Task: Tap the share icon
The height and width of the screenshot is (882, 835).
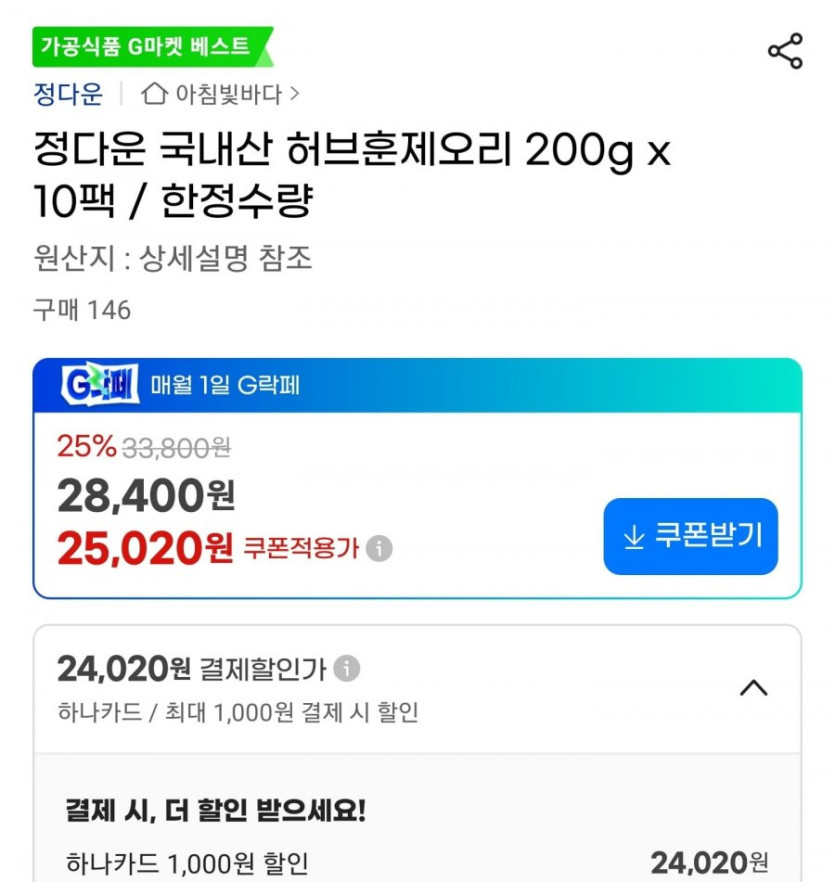Action: 784,51
